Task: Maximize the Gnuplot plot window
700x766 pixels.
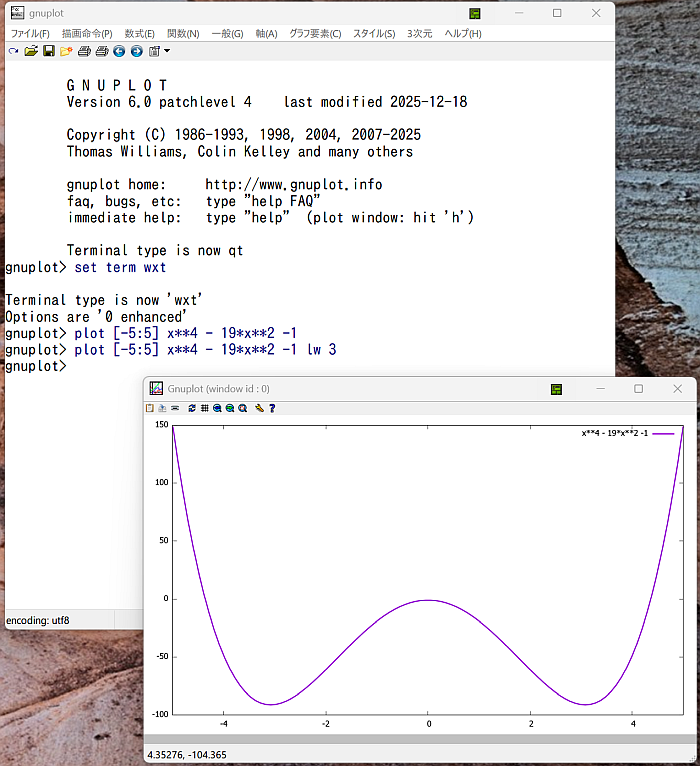Action: coord(638,389)
